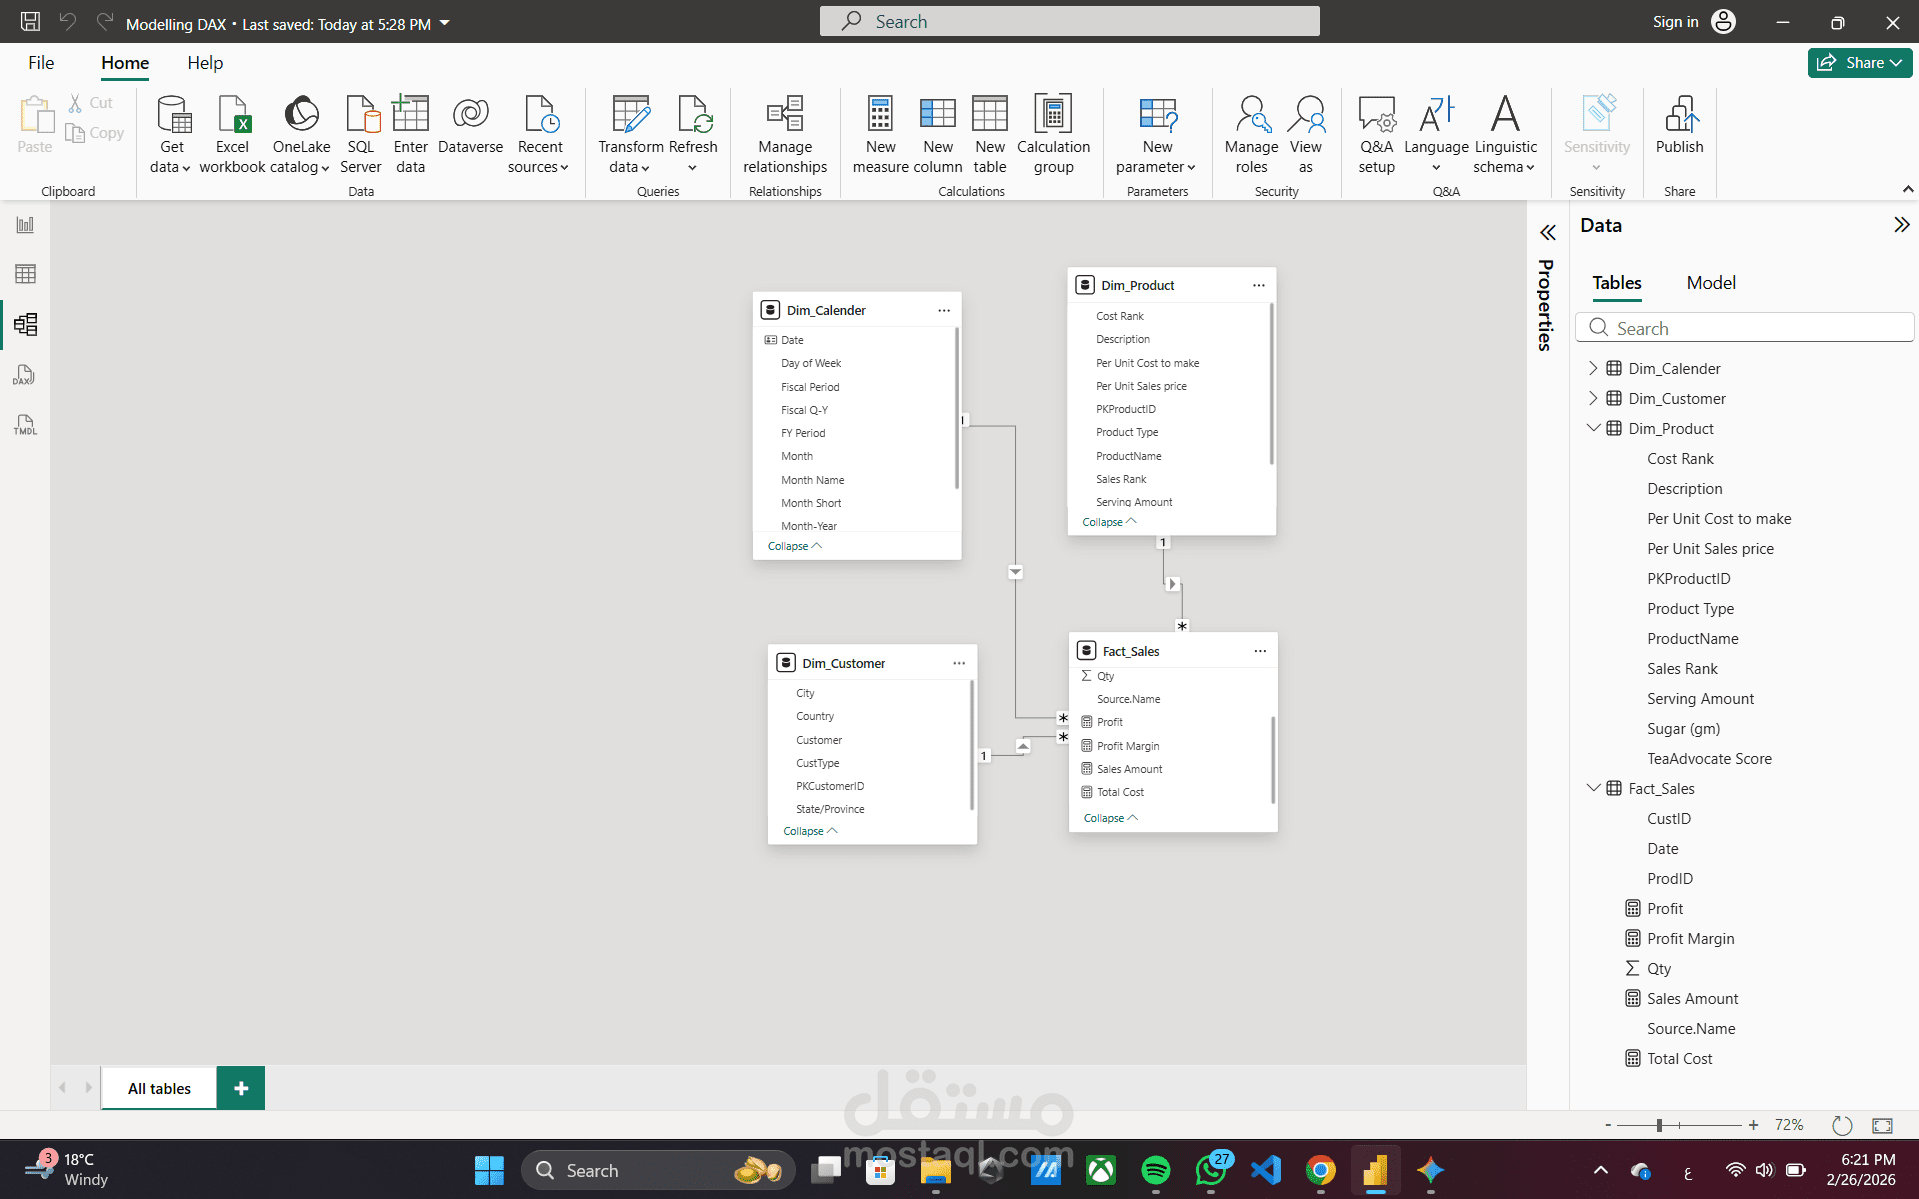Switch to the Model tab in Data pane
1919x1199 pixels.
1710,283
